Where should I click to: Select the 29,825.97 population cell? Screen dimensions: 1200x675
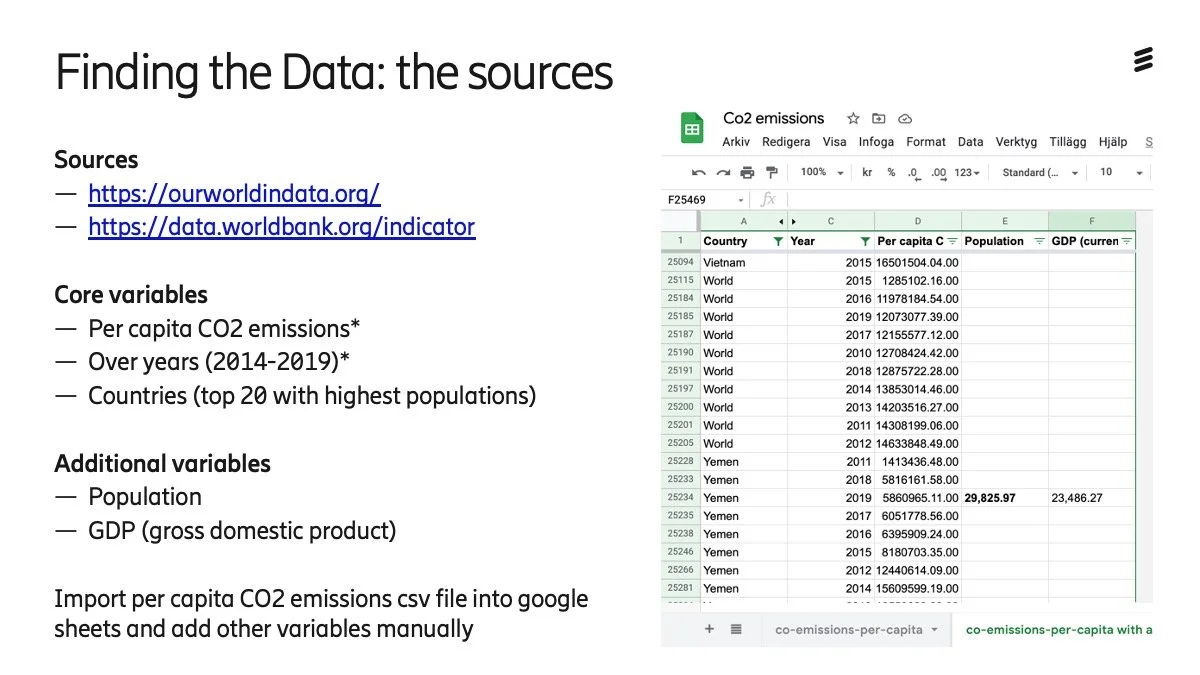[1005, 498]
